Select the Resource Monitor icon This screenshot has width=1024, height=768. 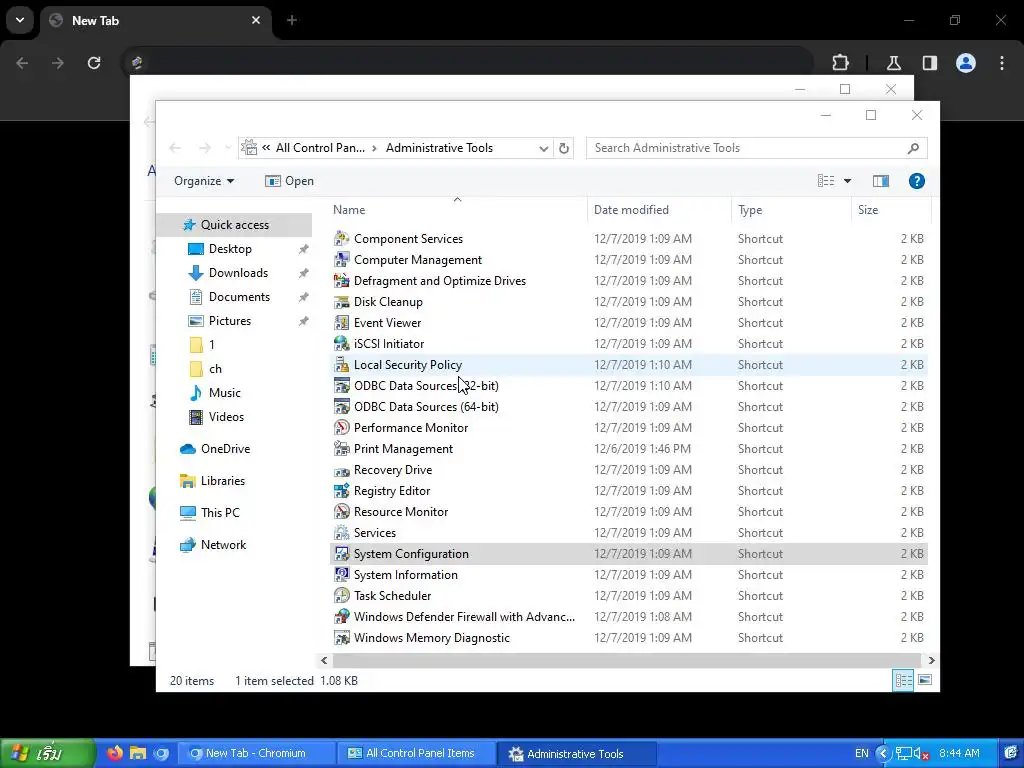click(x=342, y=511)
